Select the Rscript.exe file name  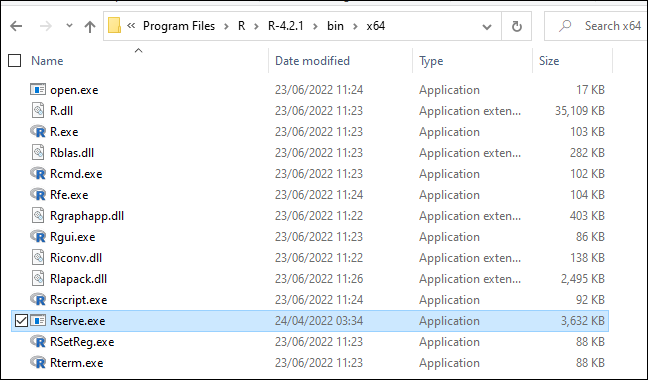point(79,300)
